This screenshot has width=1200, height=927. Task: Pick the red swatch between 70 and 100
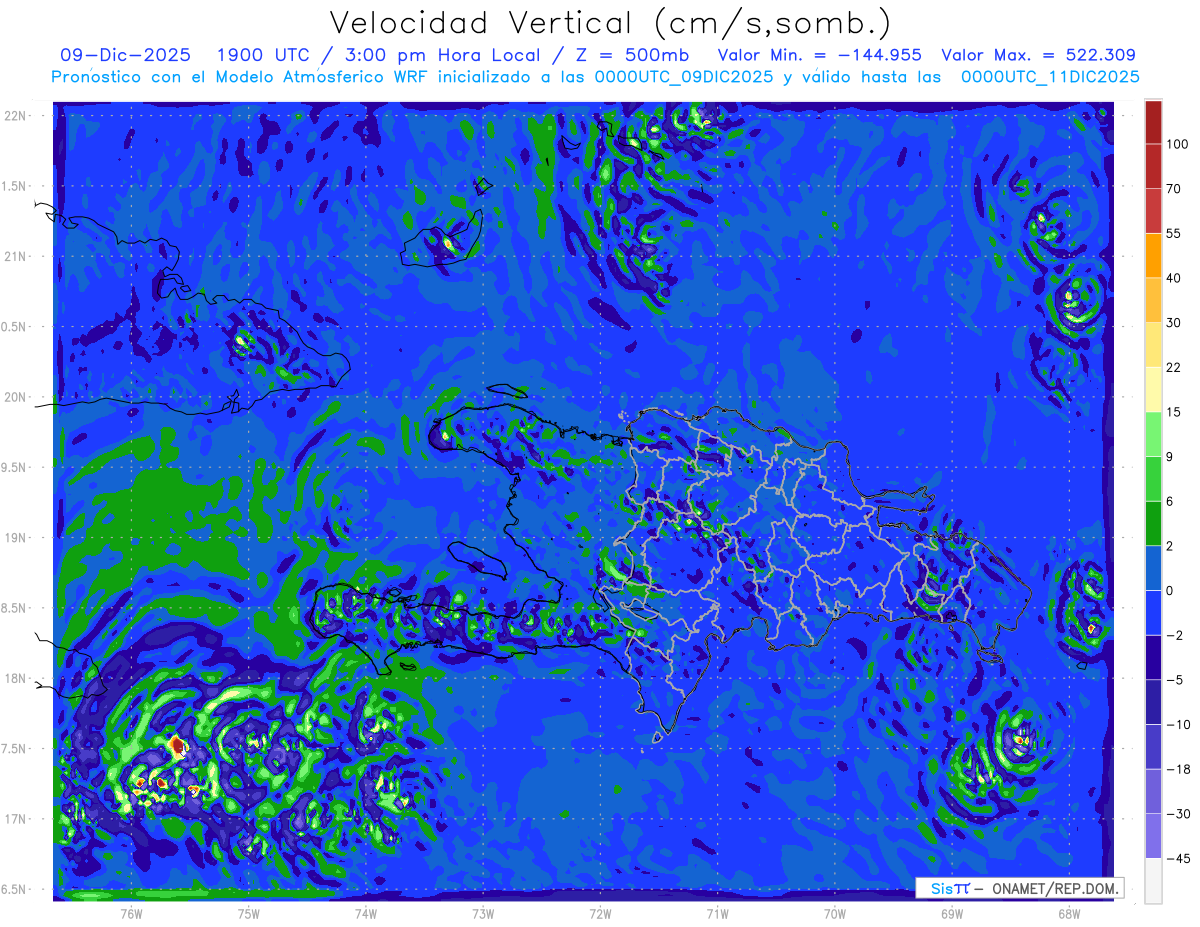click(x=1153, y=166)
